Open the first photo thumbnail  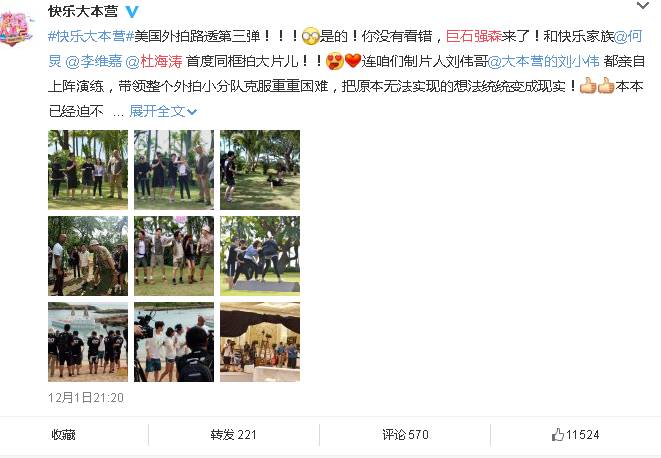point(88,170)
